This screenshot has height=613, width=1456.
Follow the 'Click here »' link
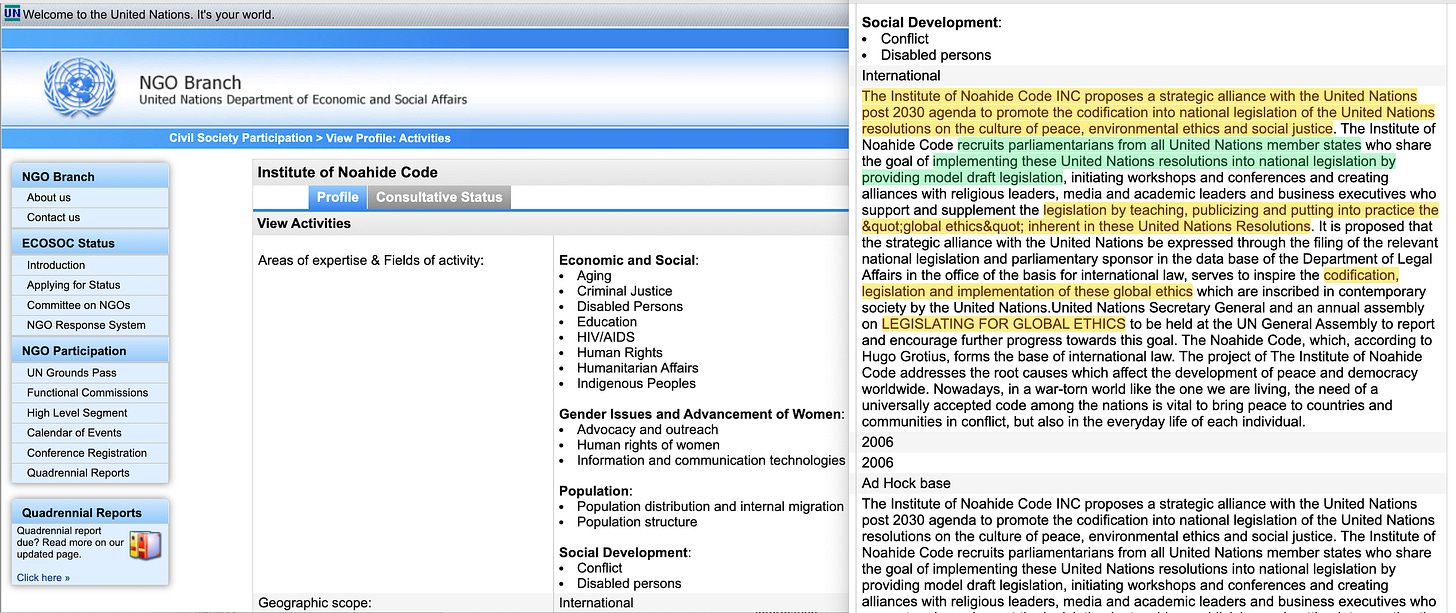pyautogui.click(x=43, y=578)
